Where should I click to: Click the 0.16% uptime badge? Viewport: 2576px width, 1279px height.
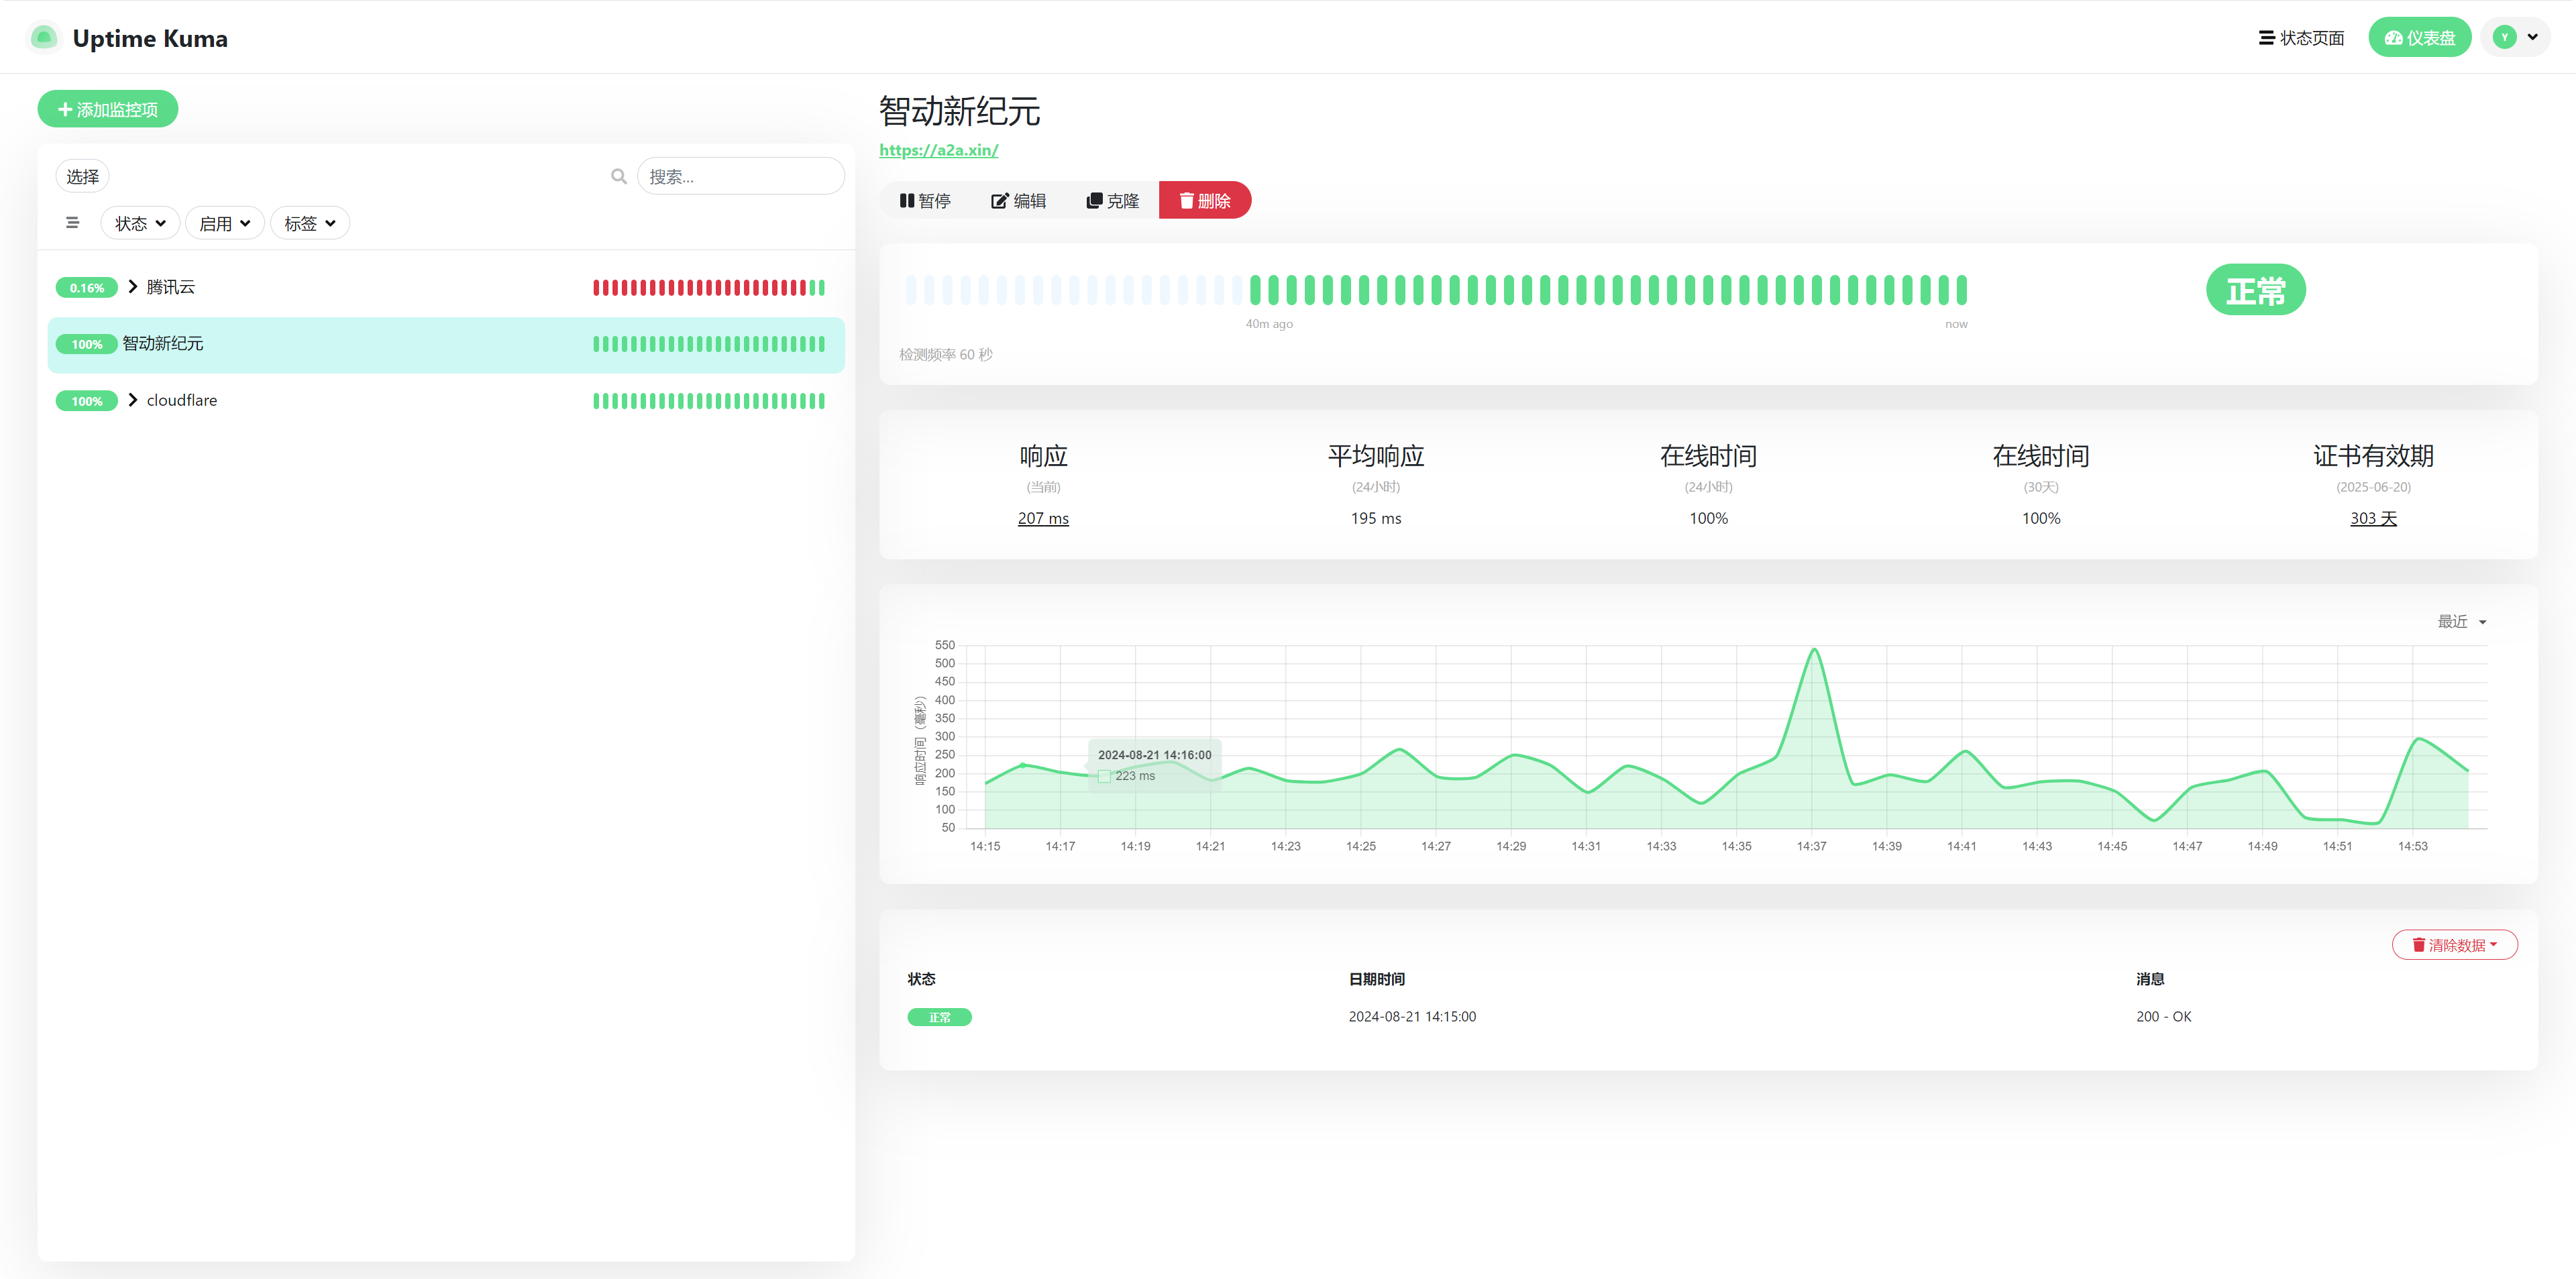coord(87,288)
